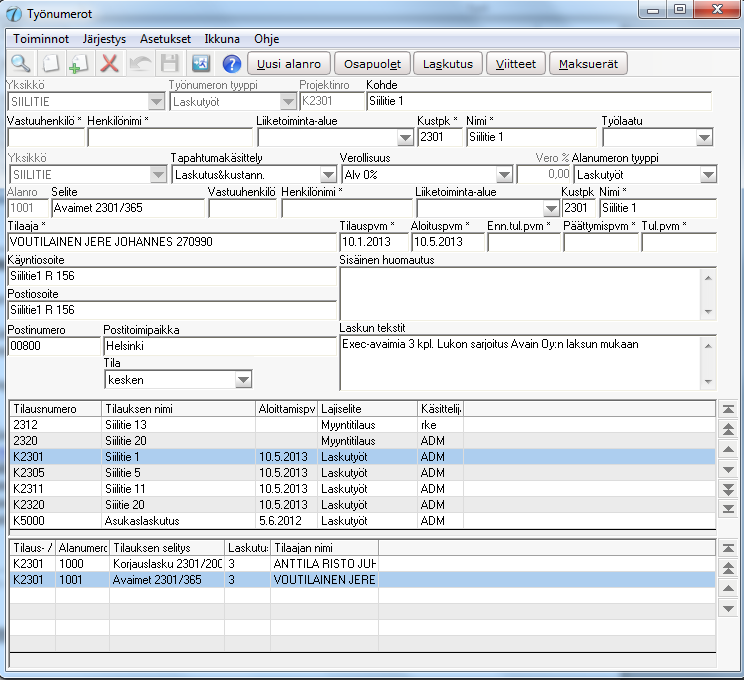Click the Sisäinen huomautus text area
The image size is (744, 680).
coord(521,294)
